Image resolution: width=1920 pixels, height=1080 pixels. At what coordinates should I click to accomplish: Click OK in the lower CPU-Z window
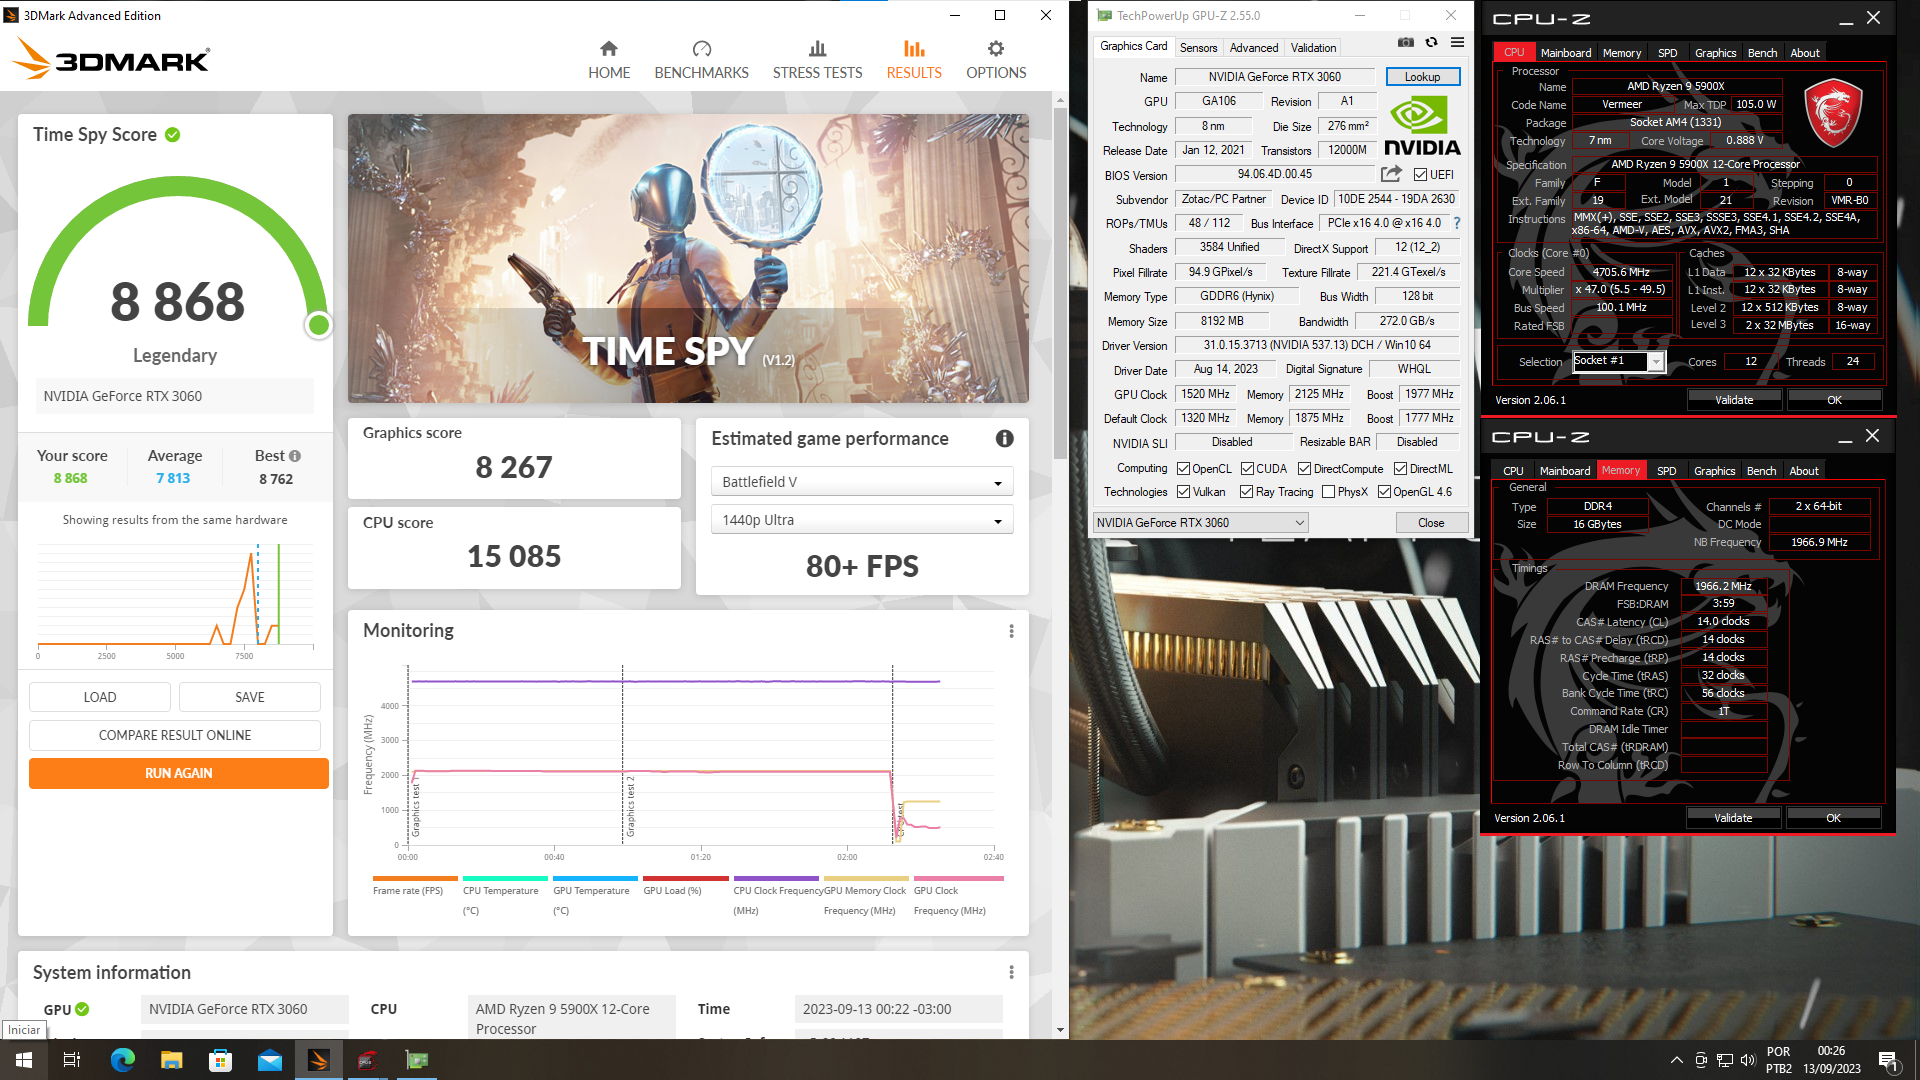coord(1833,817)
